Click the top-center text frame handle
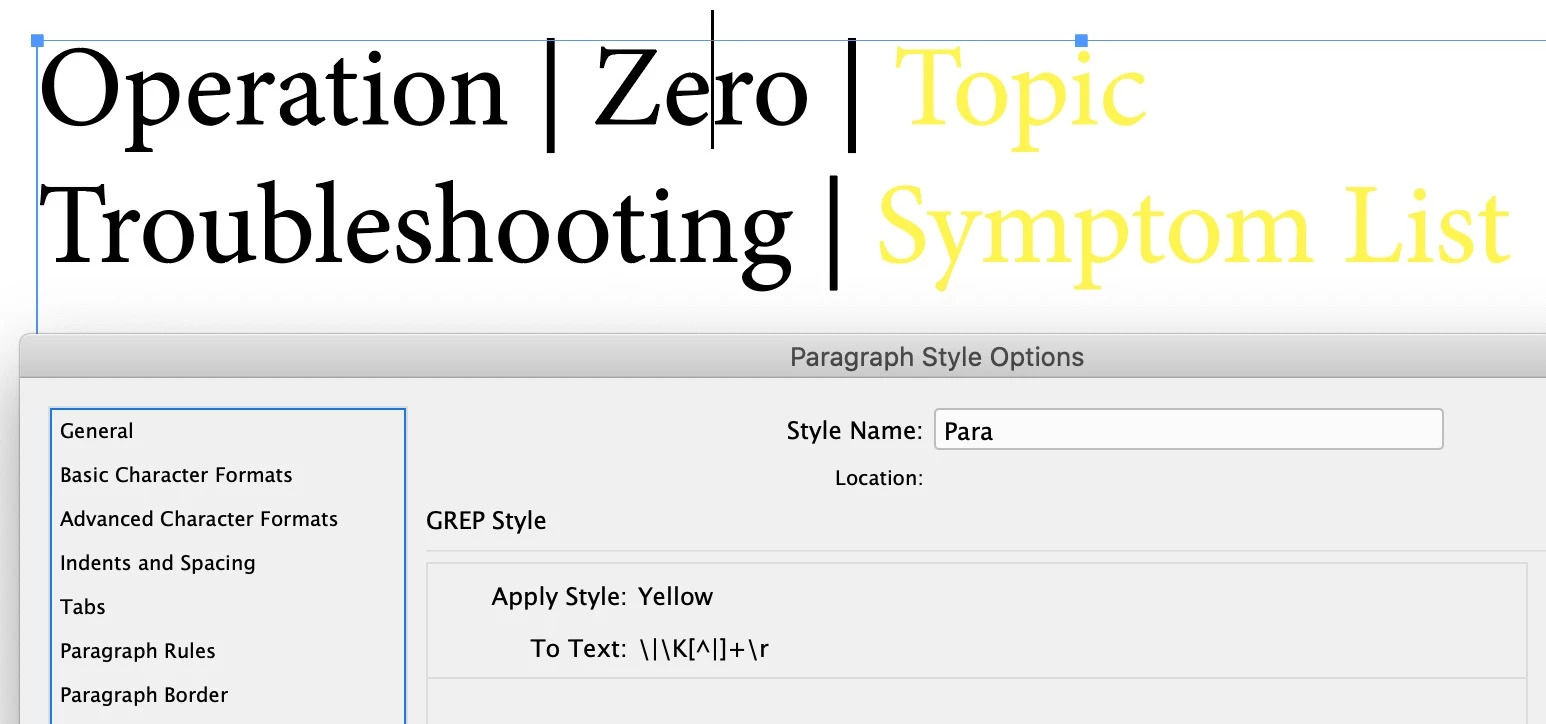Viewport: 1546px width, 724px height. point(1081,41)
